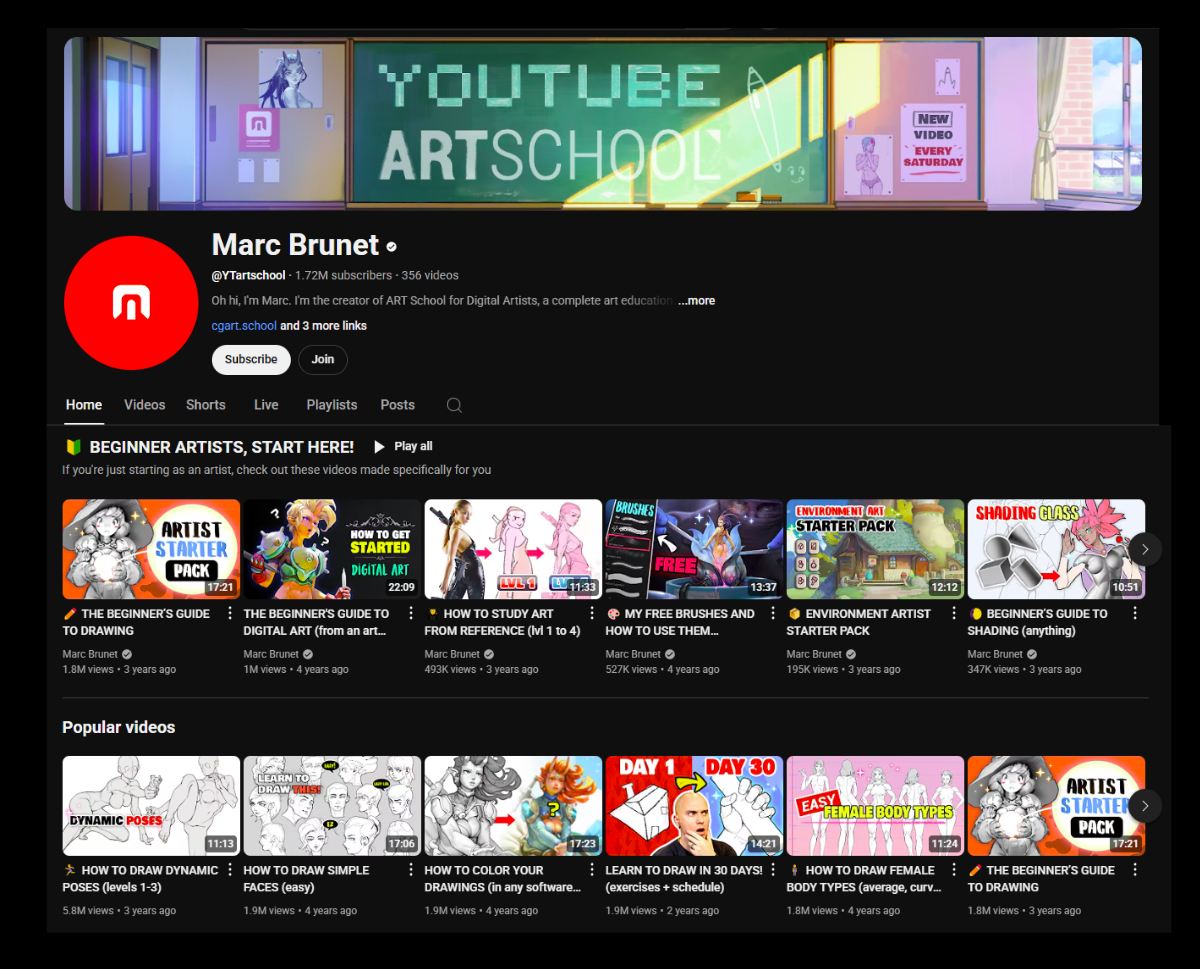
Task: Open ARTIST STARTER PACK thumbnail in Beginner row
Action: 151,549
